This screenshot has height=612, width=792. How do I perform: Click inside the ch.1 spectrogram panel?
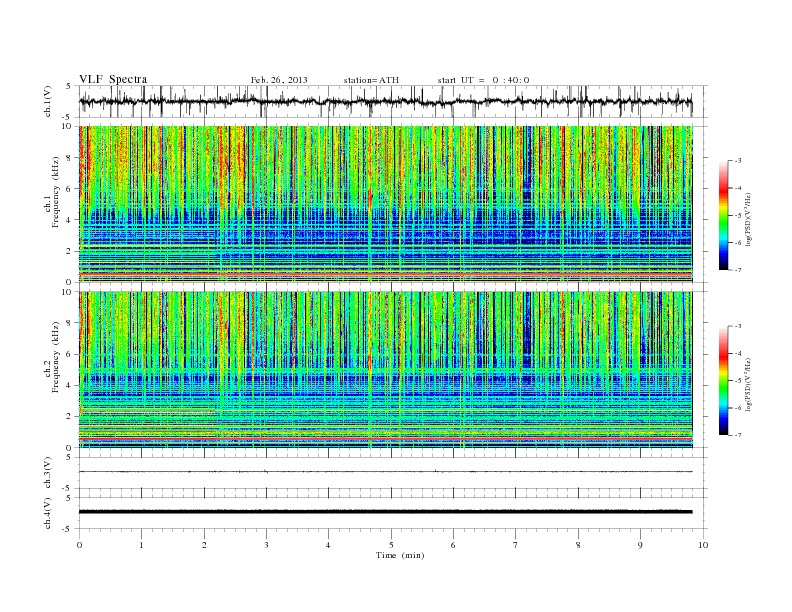click(x=386, y=204)
